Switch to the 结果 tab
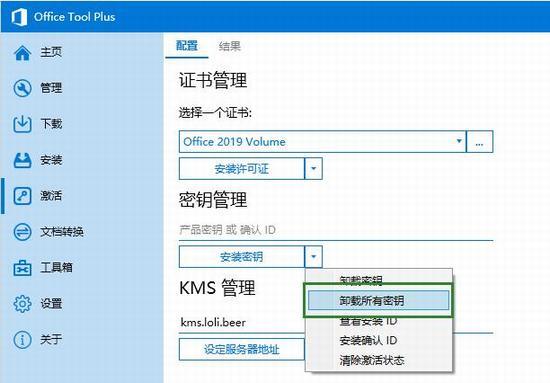The height and width of the screenshot is (383, 550). (x=230, y=46)
